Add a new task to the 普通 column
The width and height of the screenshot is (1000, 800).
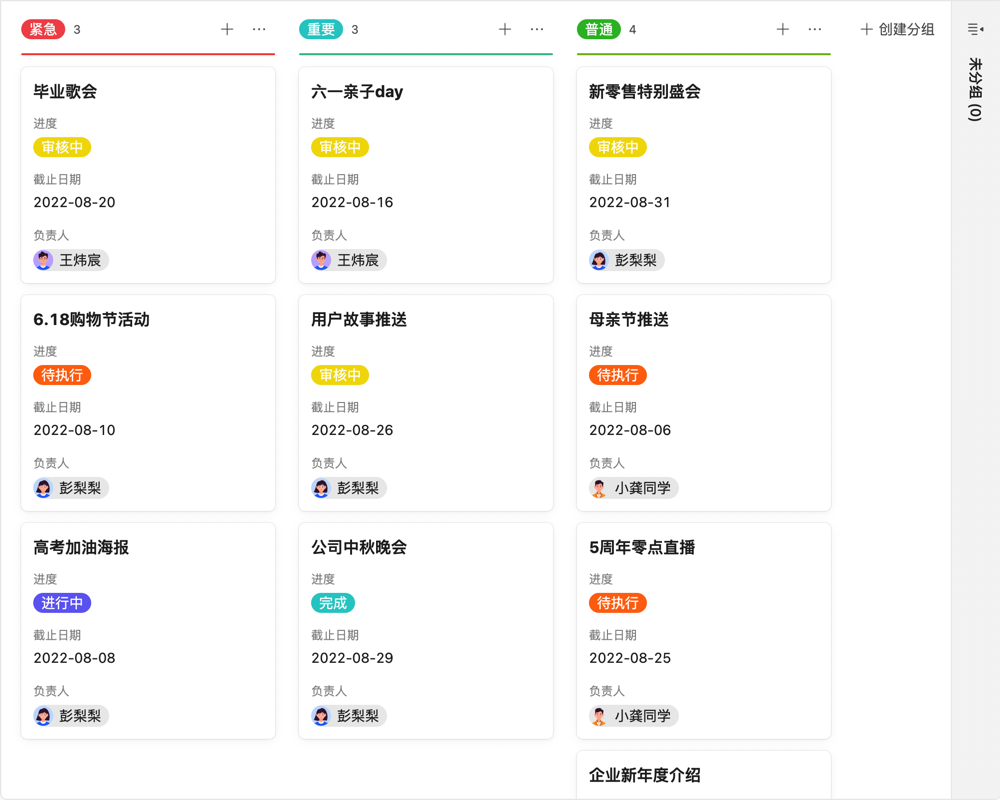click(783, 29)
